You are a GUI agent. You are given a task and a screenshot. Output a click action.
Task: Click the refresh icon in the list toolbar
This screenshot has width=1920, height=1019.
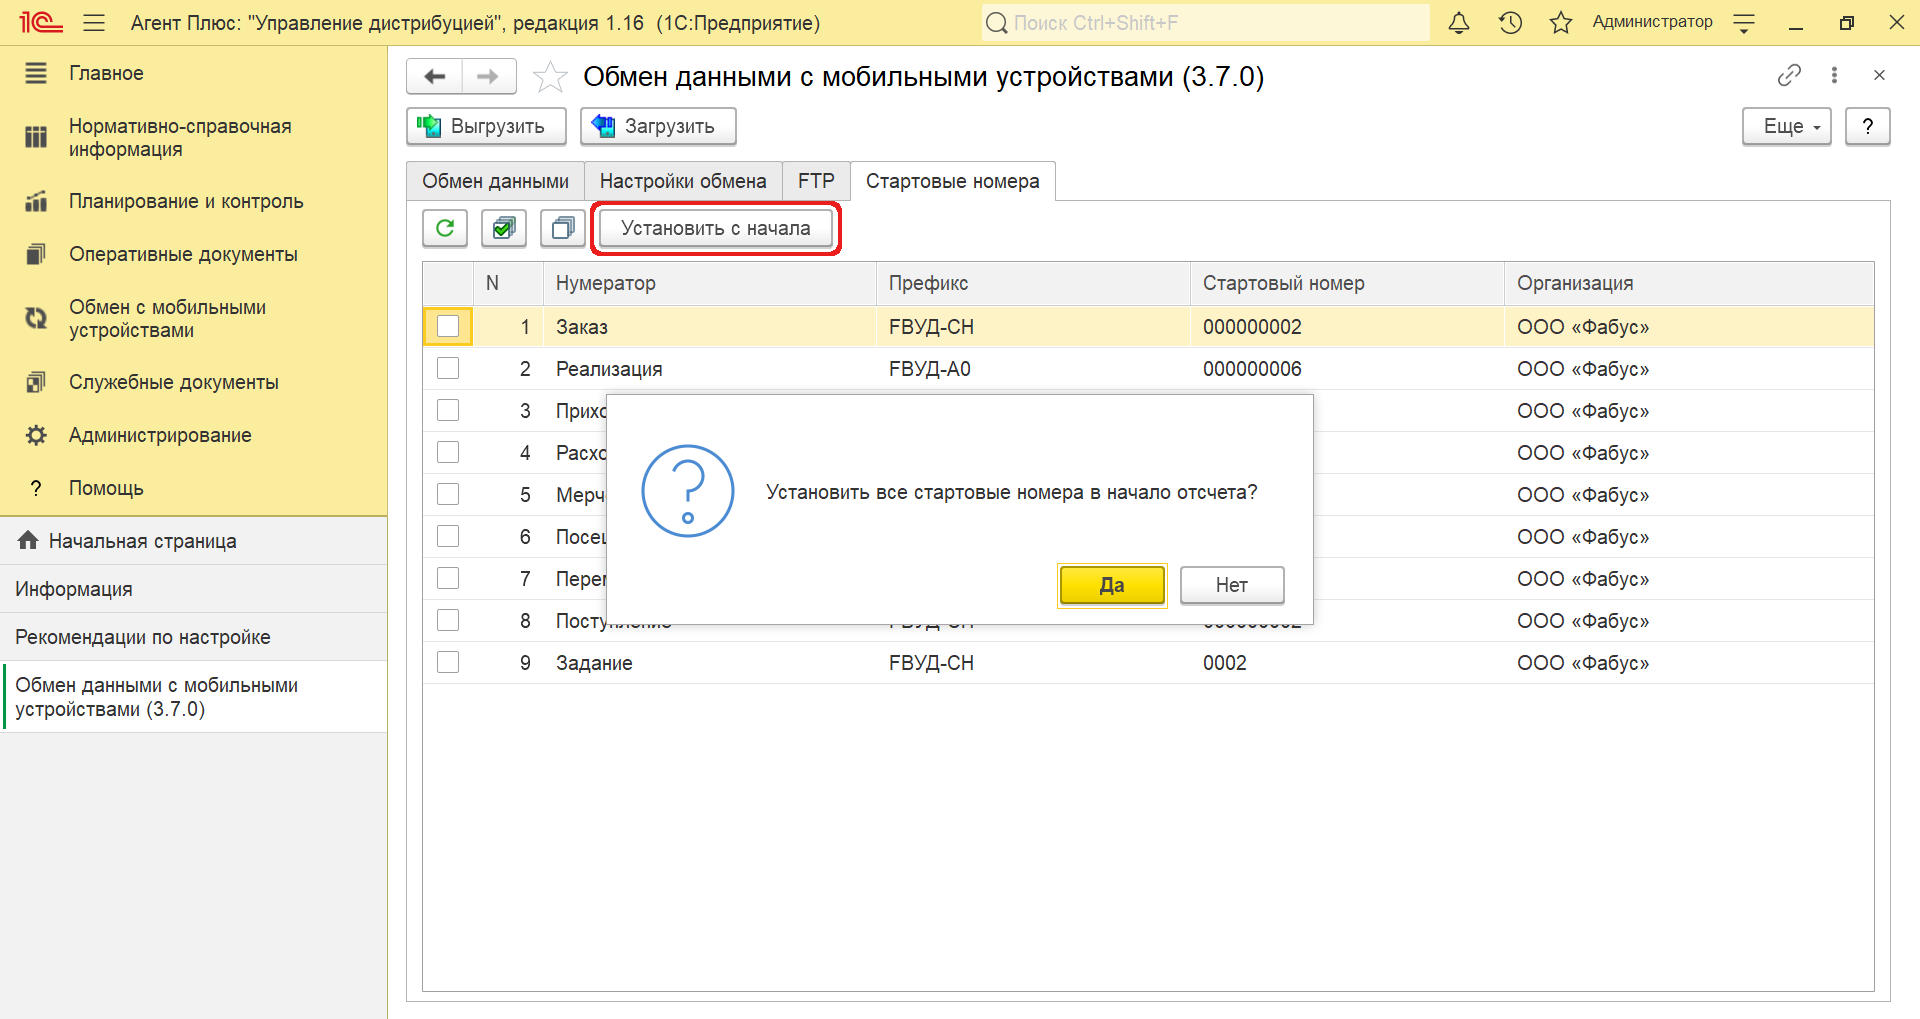[x=445, y=228]
